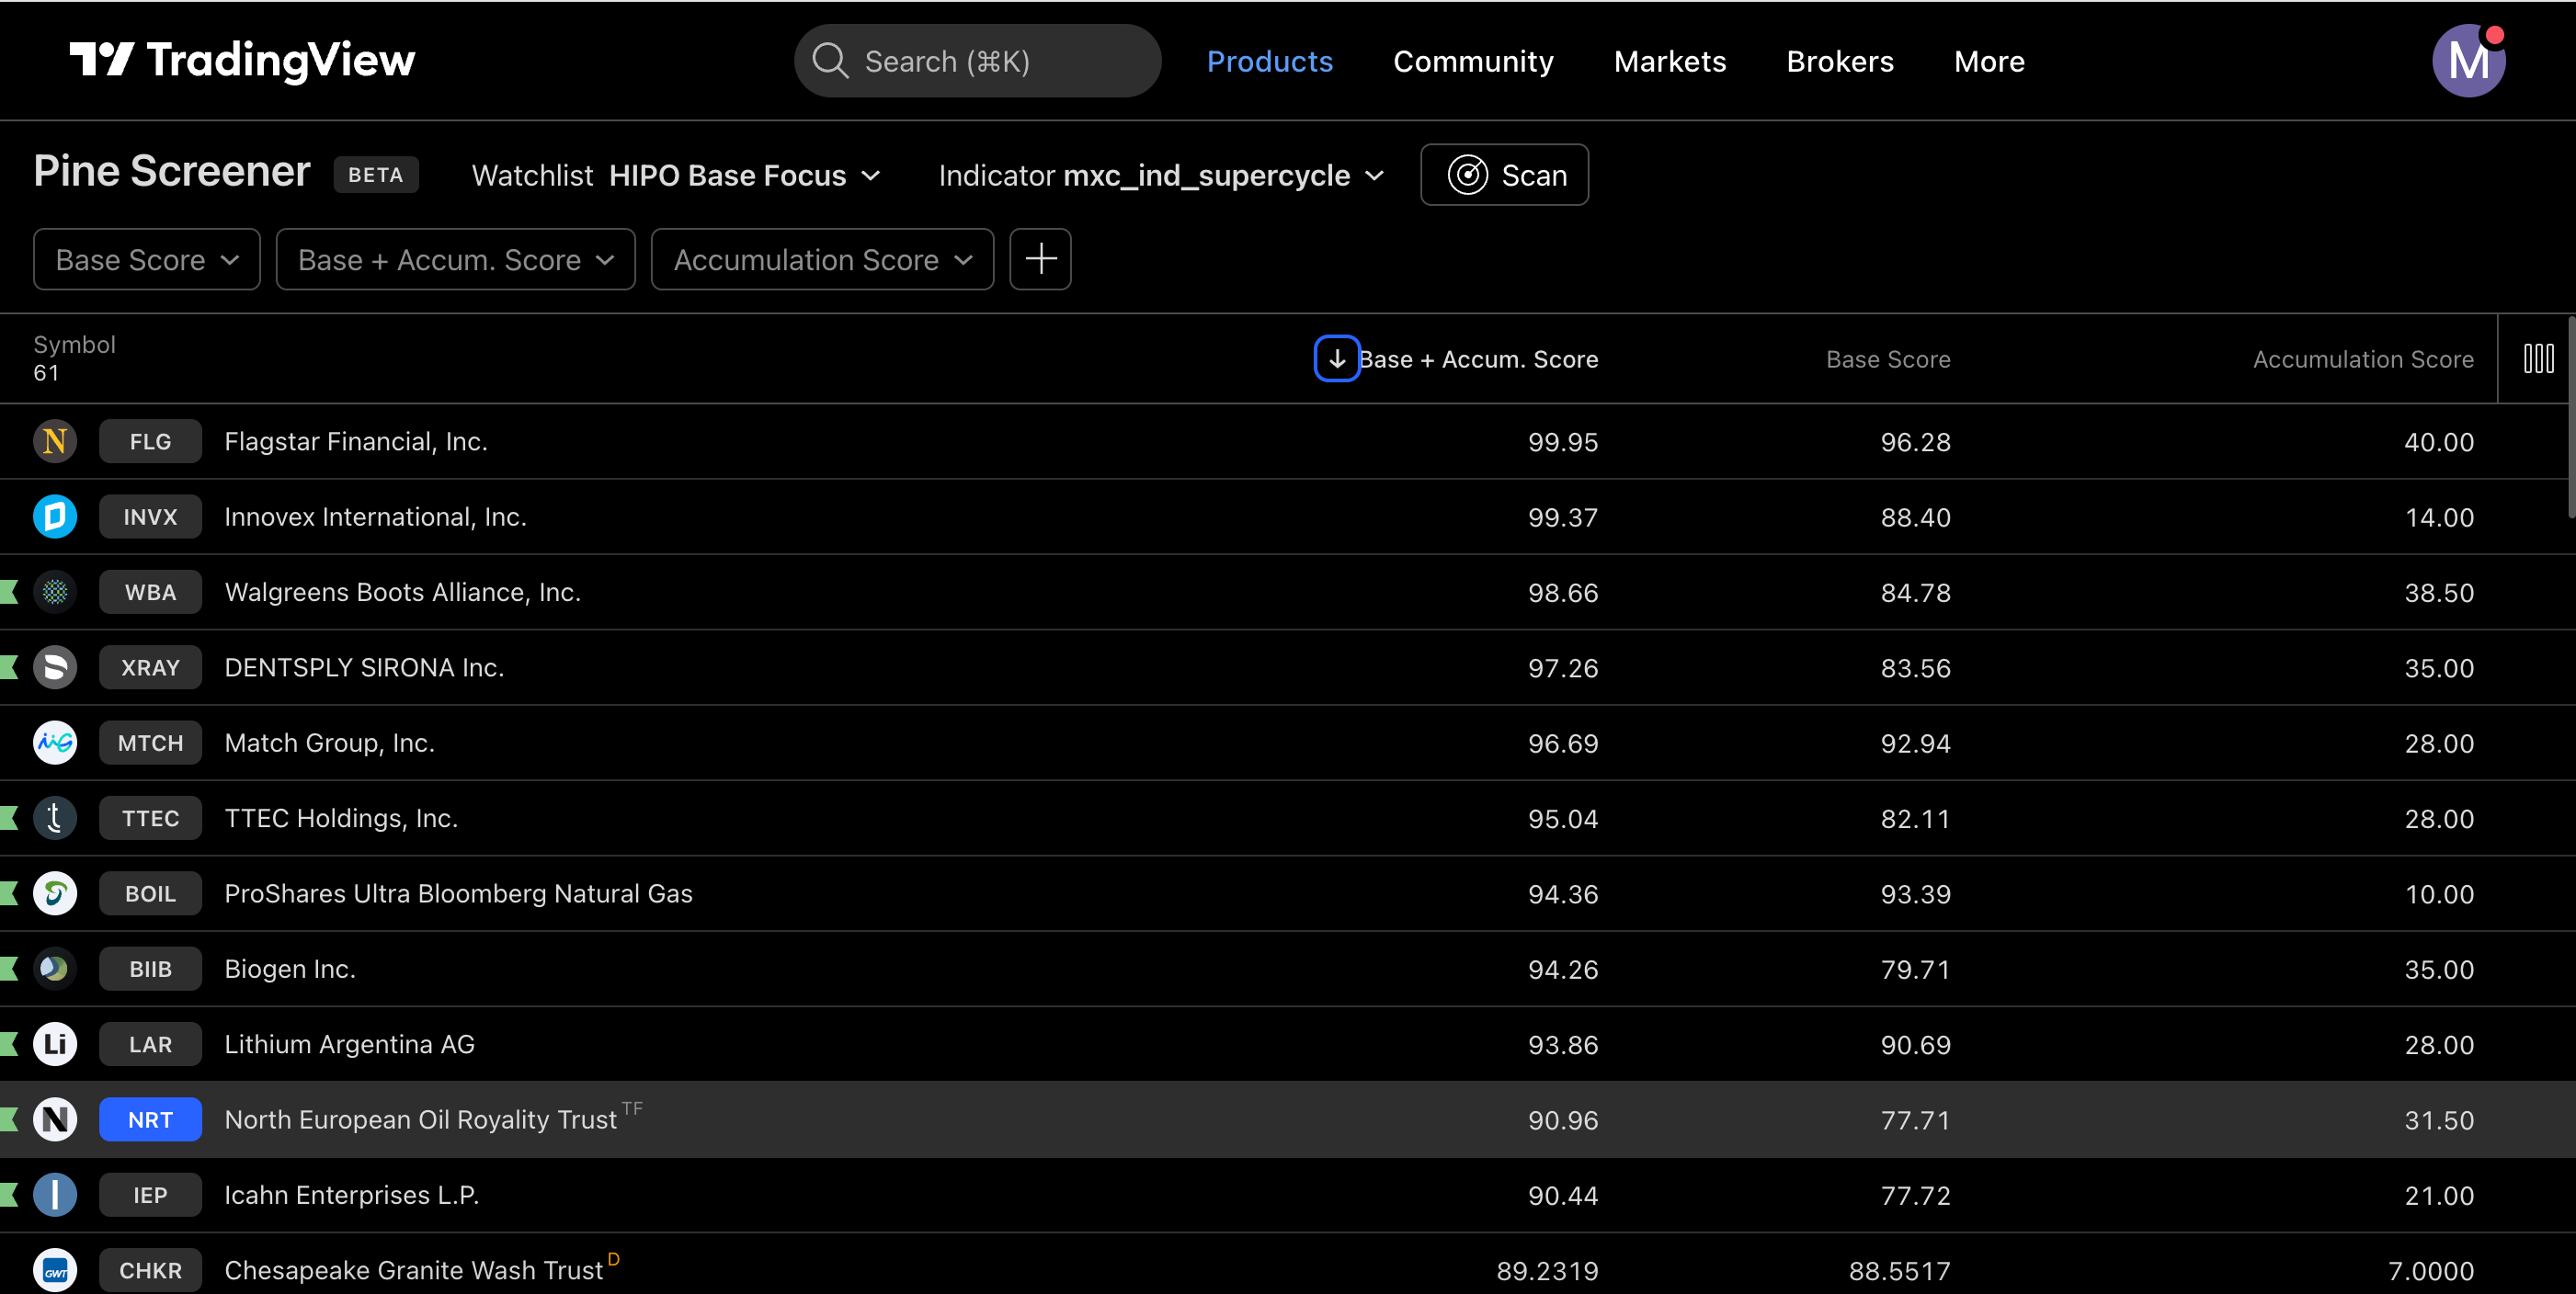The image size is (2576, 1294).
Task: Click the Icahn Enterprises logo icon
Action: (55, 1195)
